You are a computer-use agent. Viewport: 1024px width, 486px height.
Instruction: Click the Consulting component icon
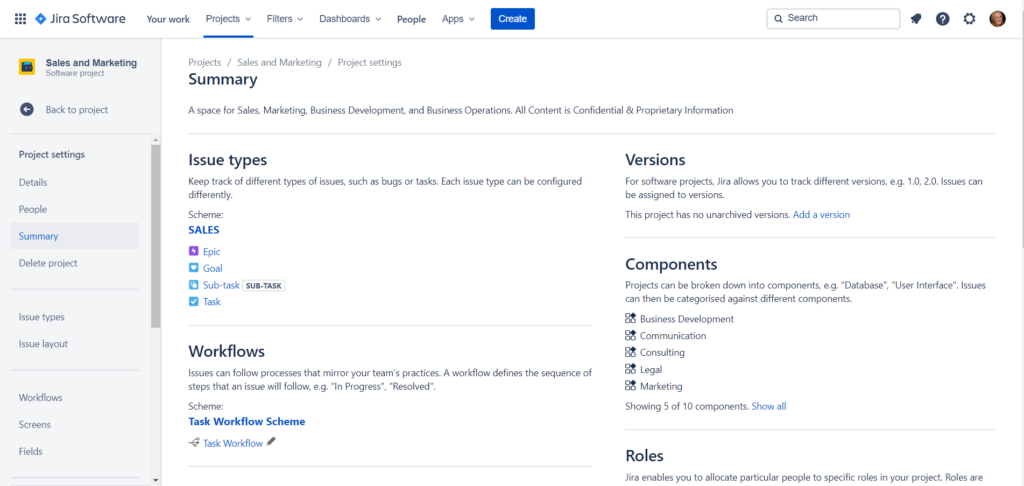pos(630,352)
